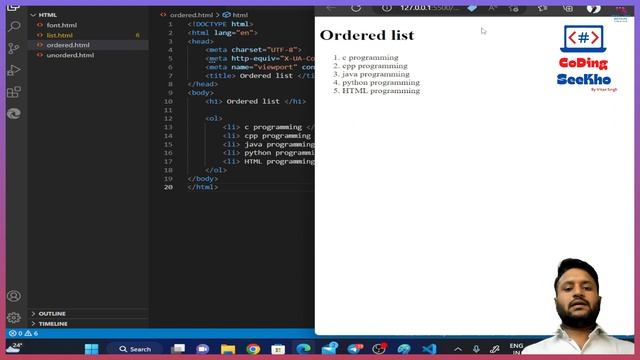
Task: Click the closing </body> tag on line 19
Action: (x=203, y=178)
